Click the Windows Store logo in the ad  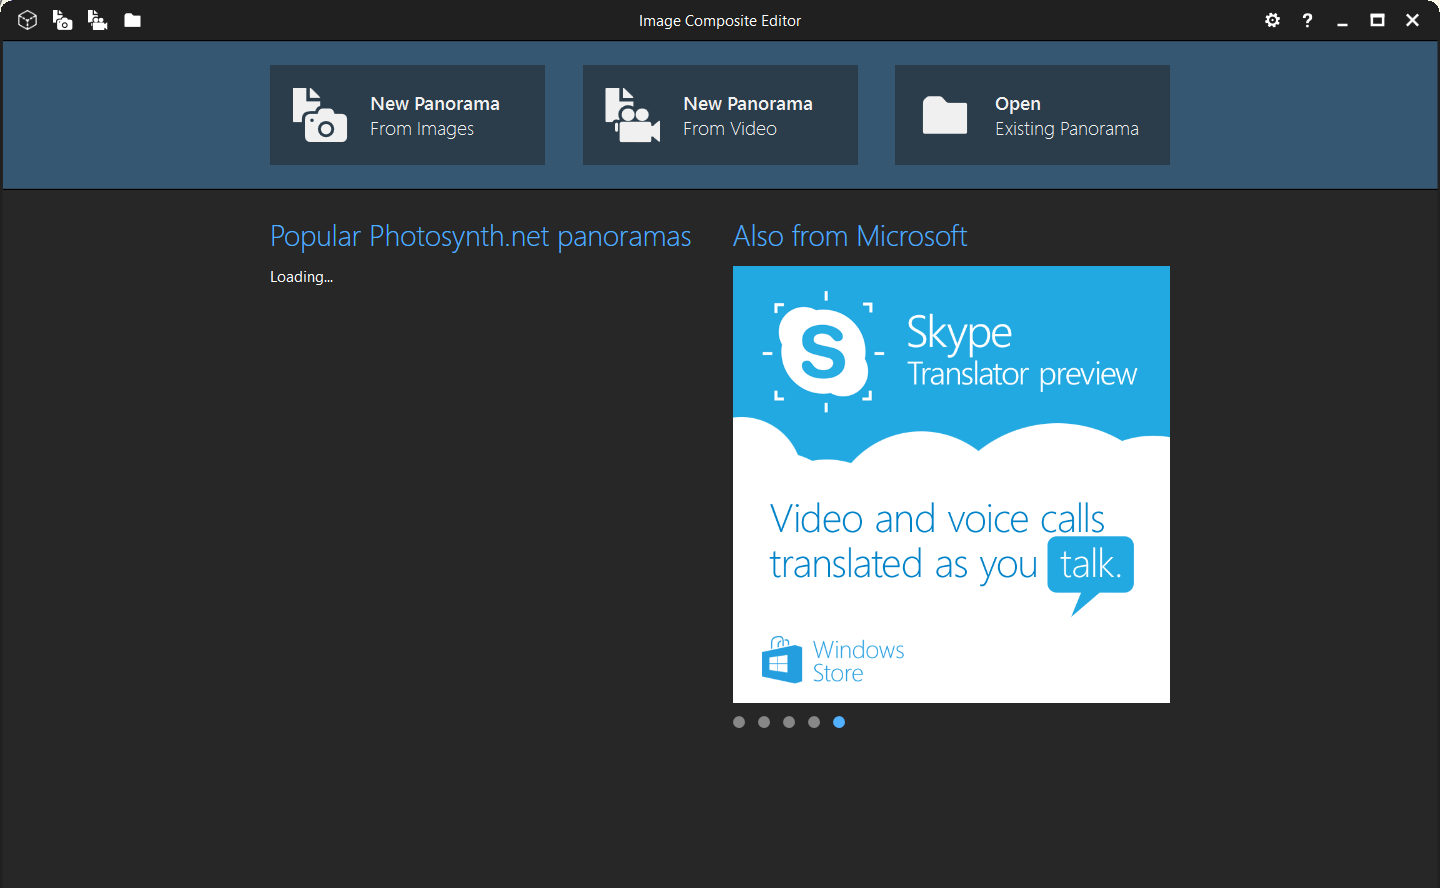[x=782, y=661]
